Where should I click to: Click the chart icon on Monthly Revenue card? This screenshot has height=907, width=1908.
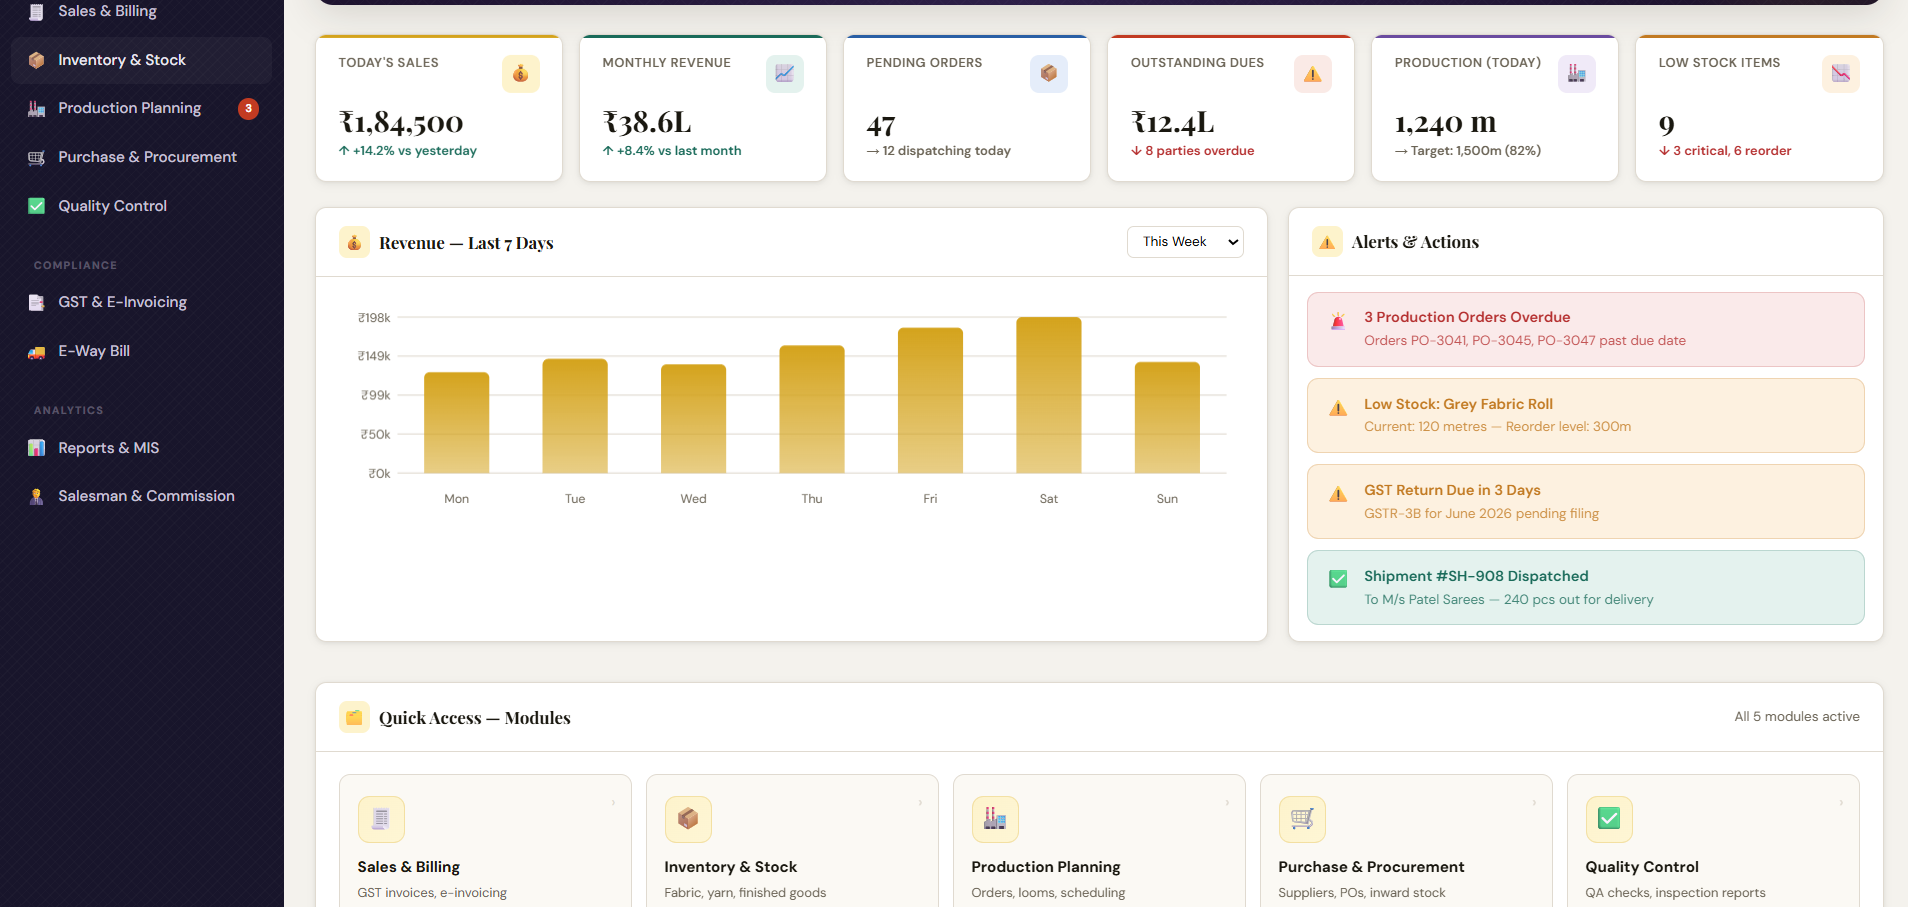(784, 74)
